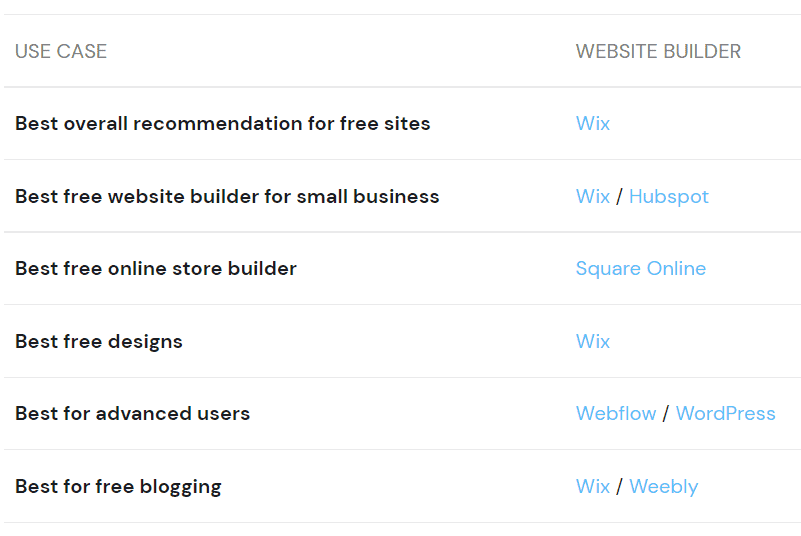Click 'Best for advanced users' row label

pos(132,414)
